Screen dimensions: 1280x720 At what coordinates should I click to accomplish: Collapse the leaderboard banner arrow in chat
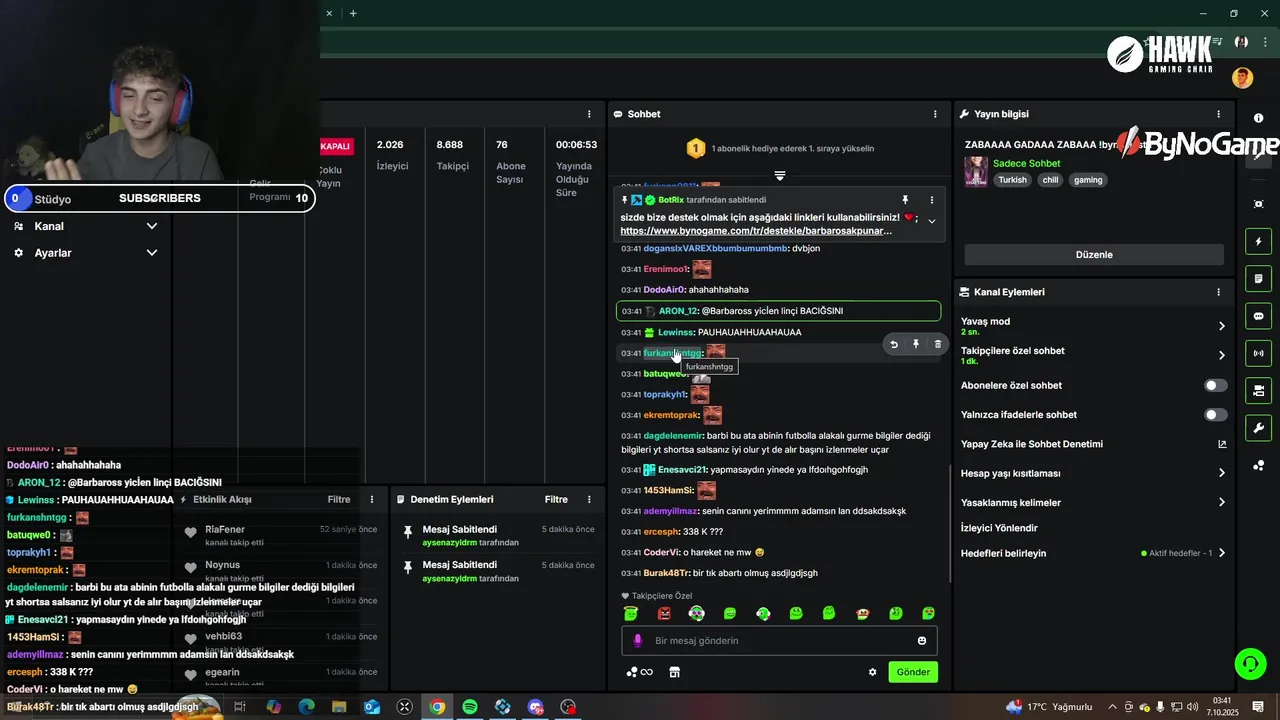click(779, 175)
